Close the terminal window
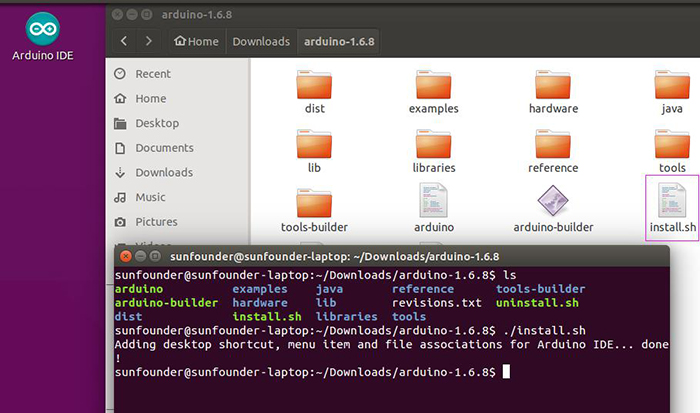700x413 pixels. tap(126, 256)
